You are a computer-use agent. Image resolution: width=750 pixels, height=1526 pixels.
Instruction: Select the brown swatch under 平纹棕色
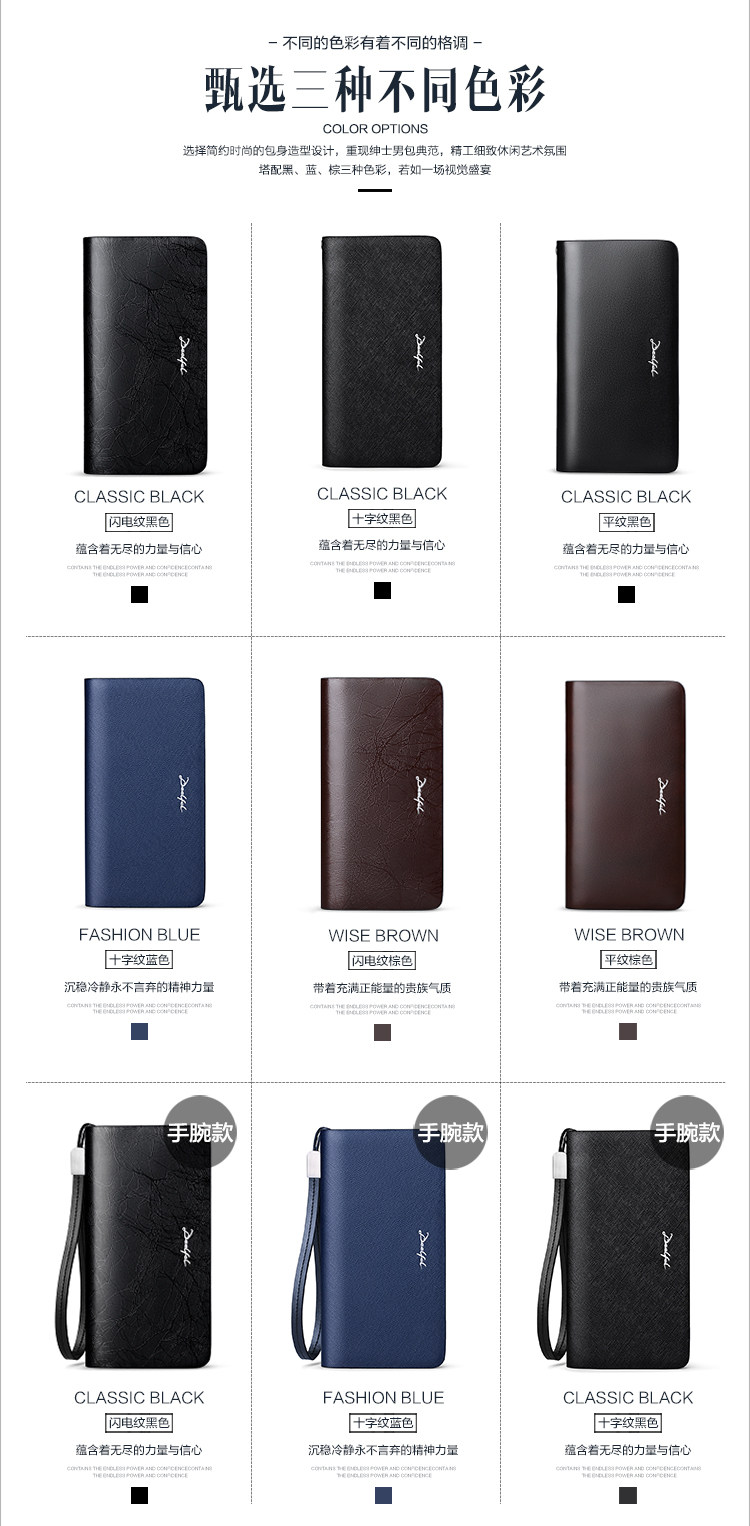tap(627, 1031)
